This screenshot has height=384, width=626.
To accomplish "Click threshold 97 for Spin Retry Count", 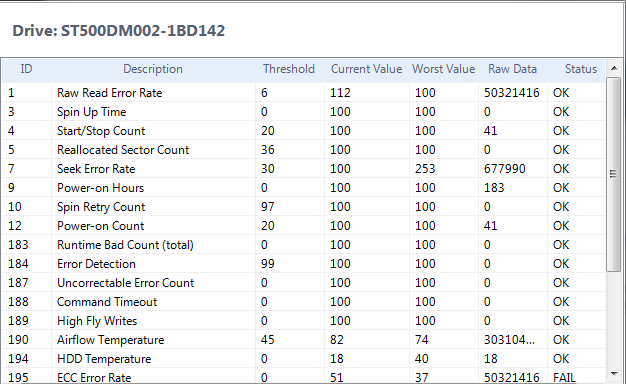I will 267,207.
